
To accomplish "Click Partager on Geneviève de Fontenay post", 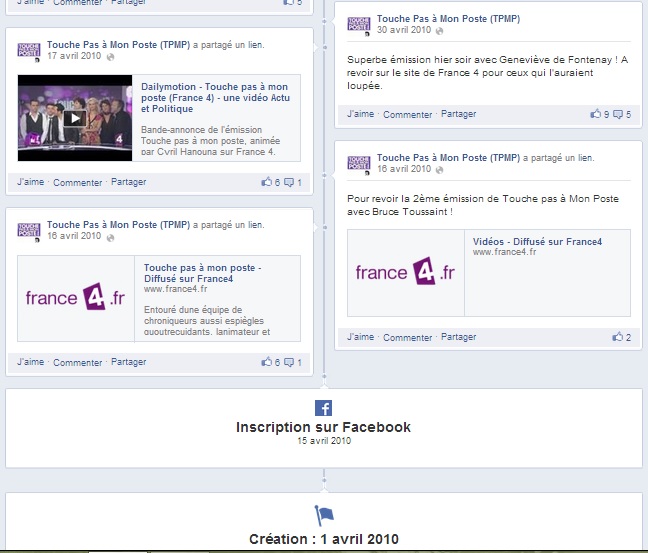I will click(x=458, y=114).
